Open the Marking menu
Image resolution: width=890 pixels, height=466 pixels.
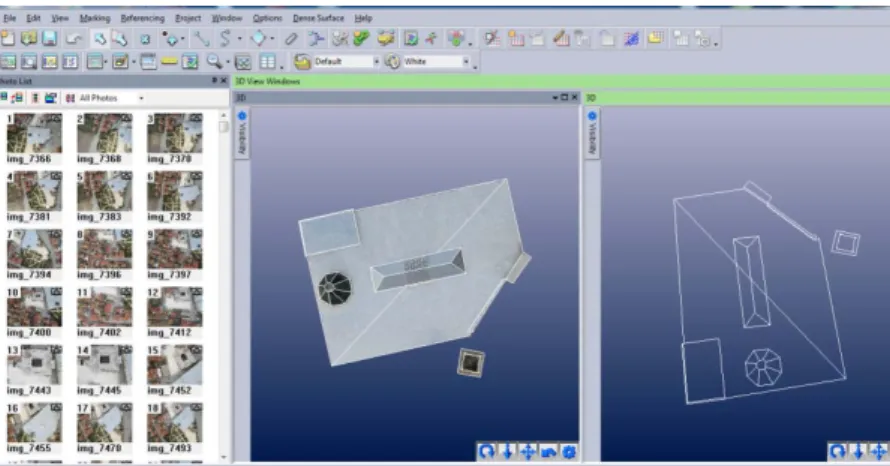pos(95,18)
